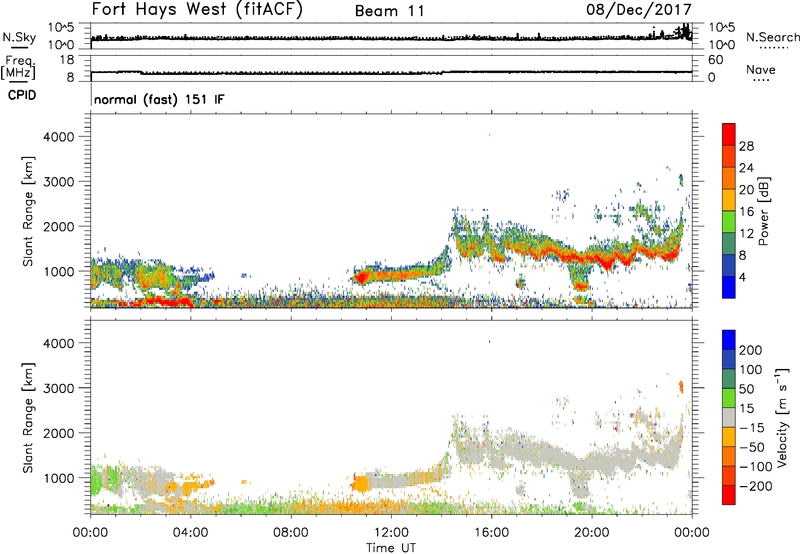
Task: Click the '28' power colorbar value
Action: pyautogui.click(x=746, y=146)
